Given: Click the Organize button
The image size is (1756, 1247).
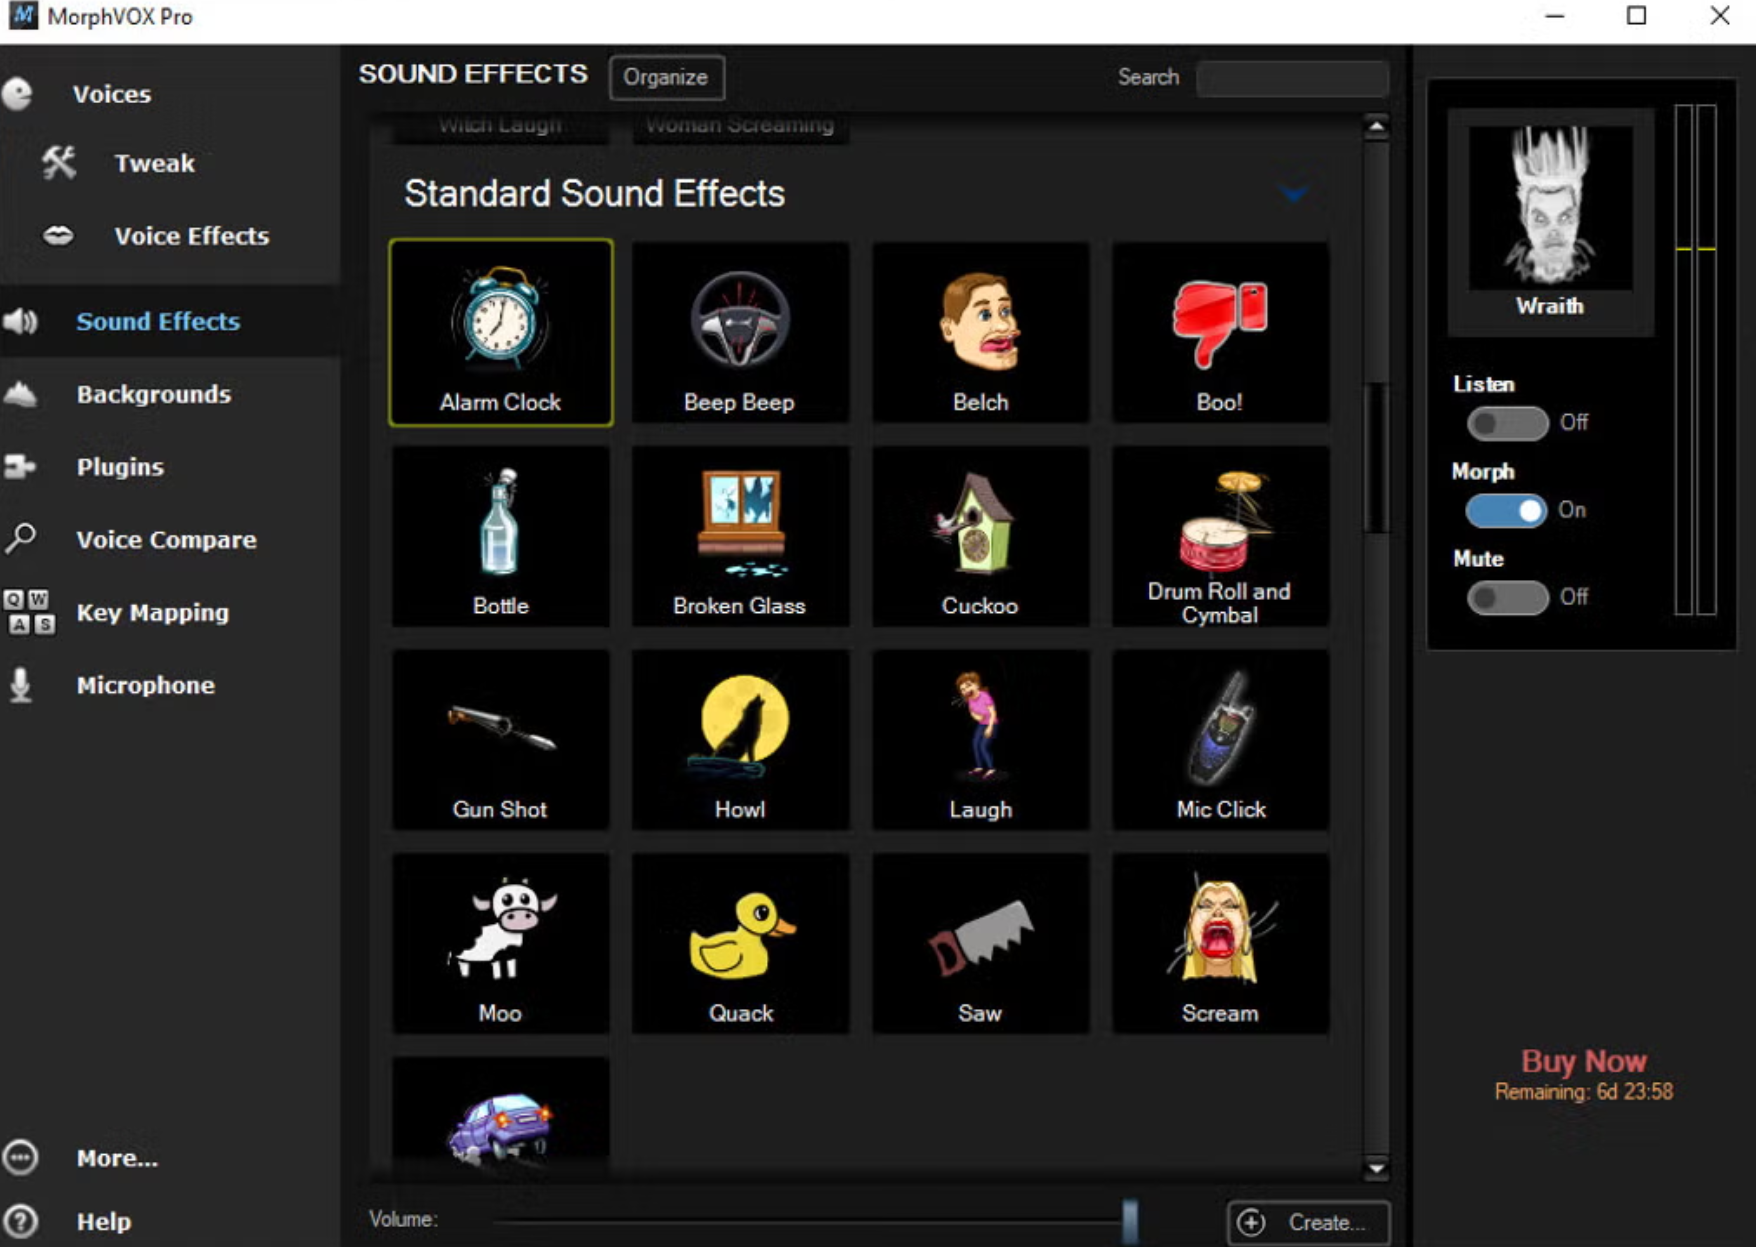Looking at the screenshot, I should tap(666, 77).
